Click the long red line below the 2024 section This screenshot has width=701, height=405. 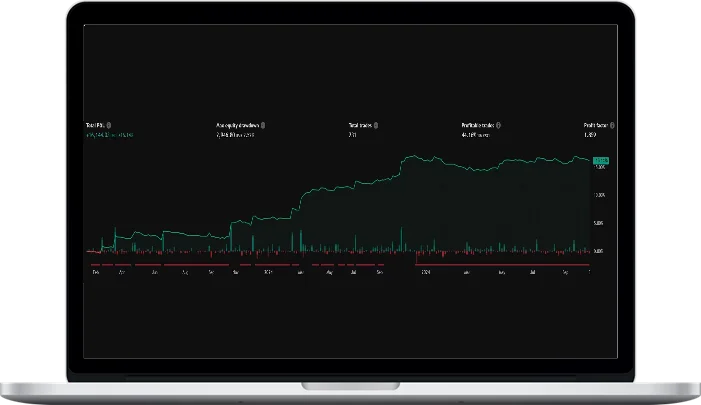point(500,264)
